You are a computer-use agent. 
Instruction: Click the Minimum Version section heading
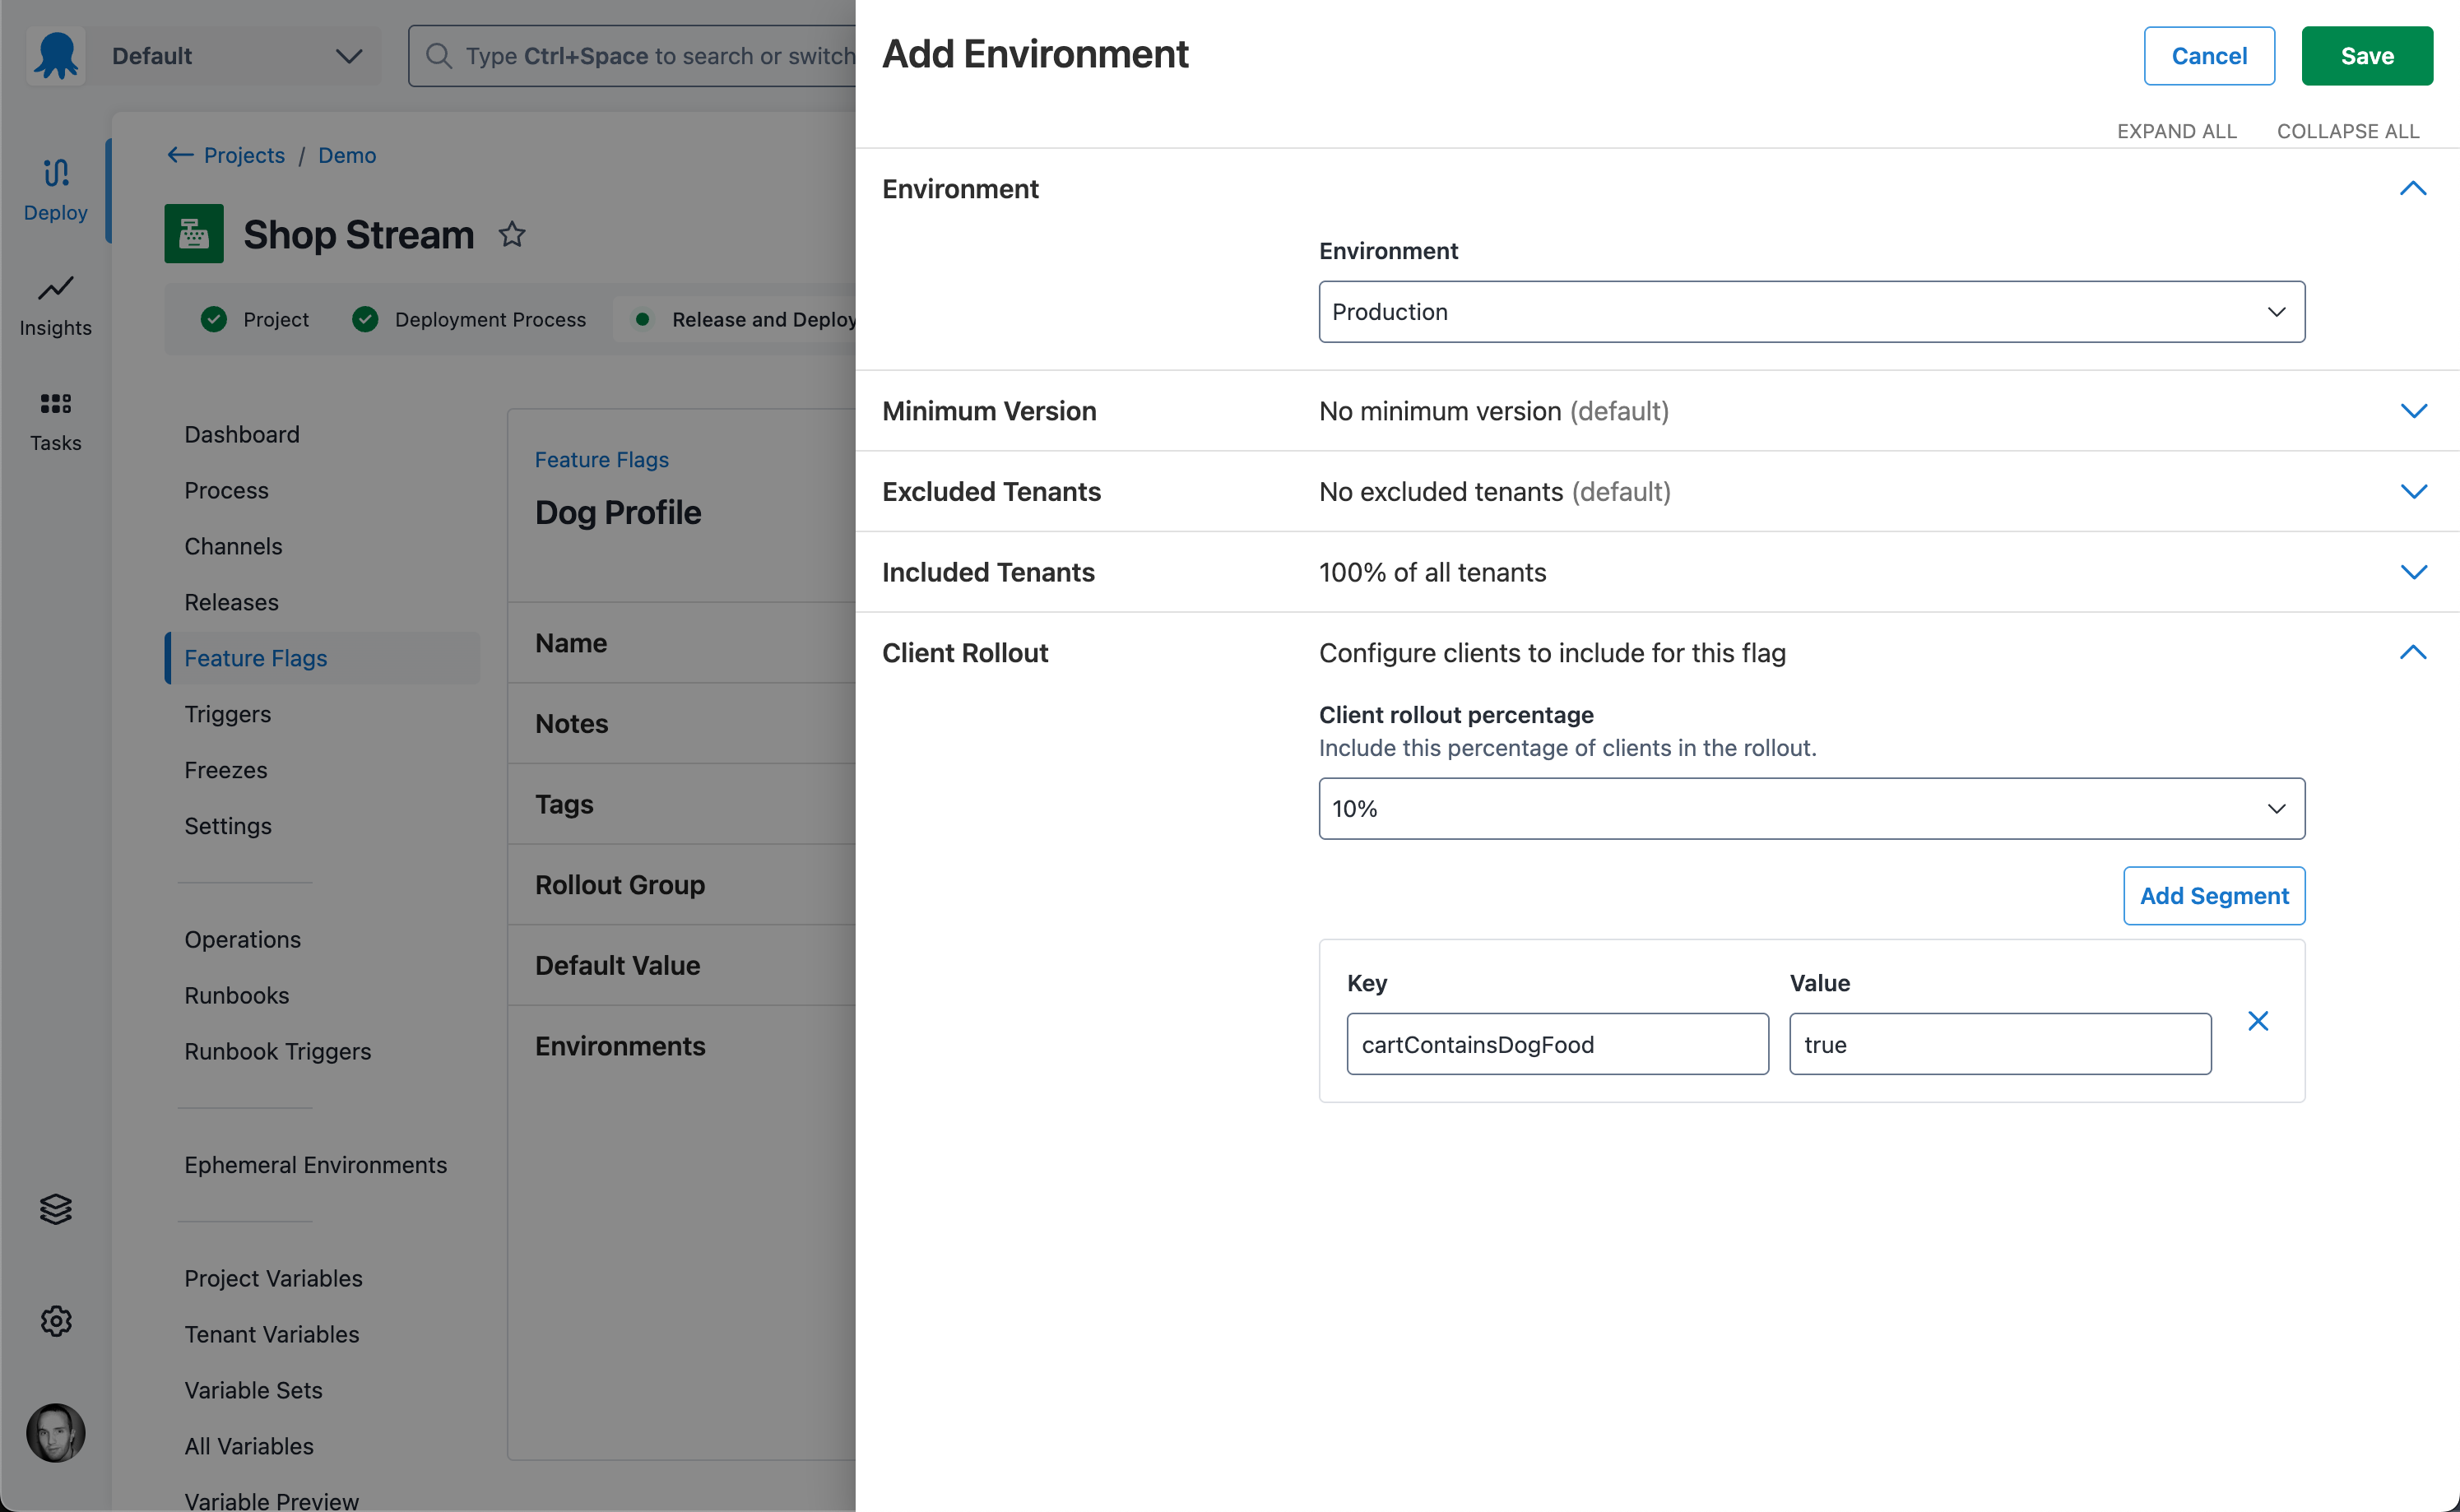click(989, 411)
